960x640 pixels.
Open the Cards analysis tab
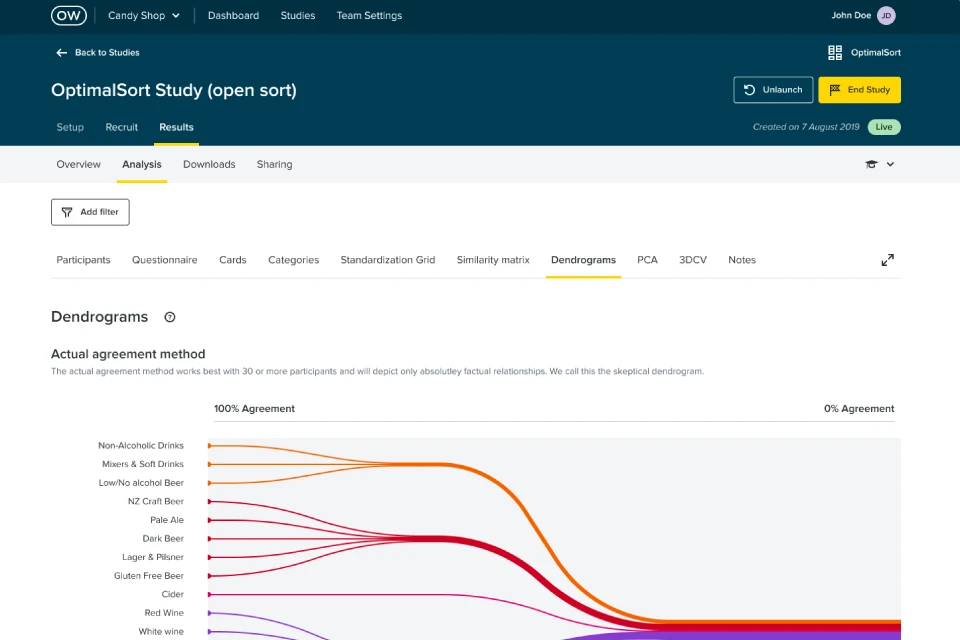233,260
